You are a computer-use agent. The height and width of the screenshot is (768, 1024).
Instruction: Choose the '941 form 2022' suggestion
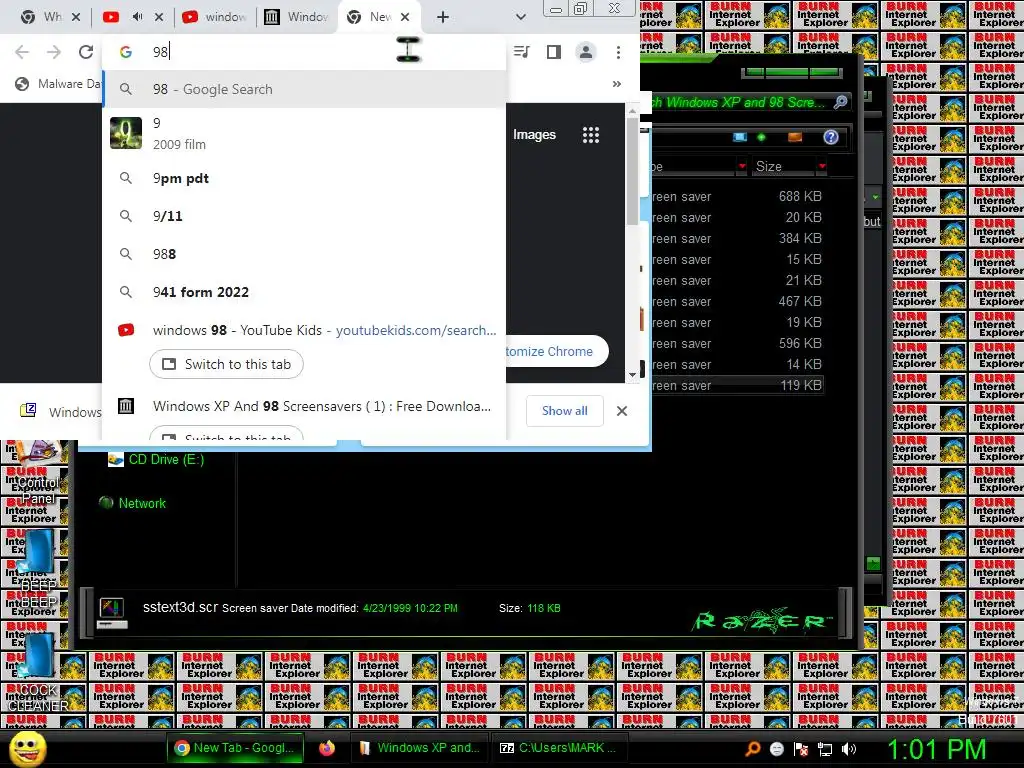tap(305, 292)
